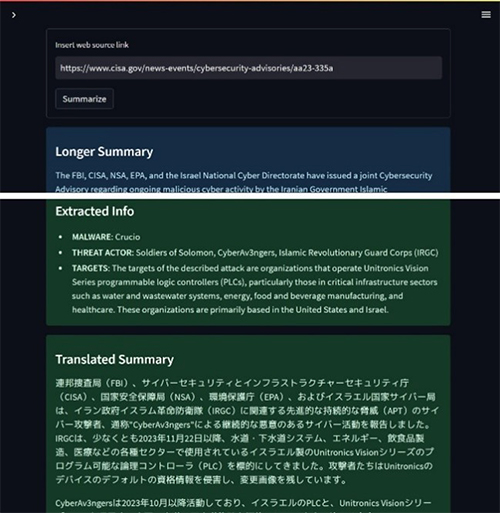Viewport: 500px width, 513px height.
Task: Open the hamburger main menu
Action: point(486,15)
